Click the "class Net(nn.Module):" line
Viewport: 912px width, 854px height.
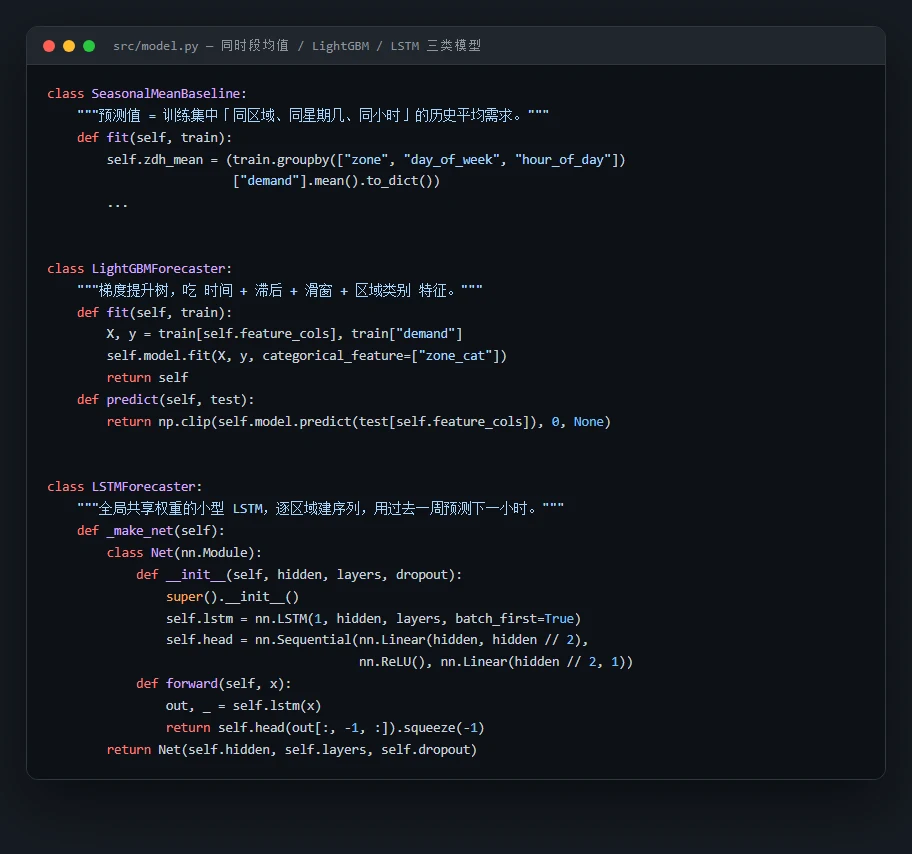[184, 553]
